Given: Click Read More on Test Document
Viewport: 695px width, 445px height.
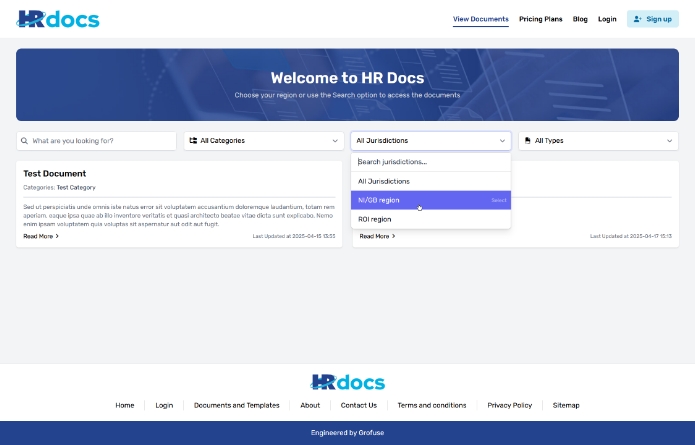Looking at the screenshot, I should (x=41, y=236).
